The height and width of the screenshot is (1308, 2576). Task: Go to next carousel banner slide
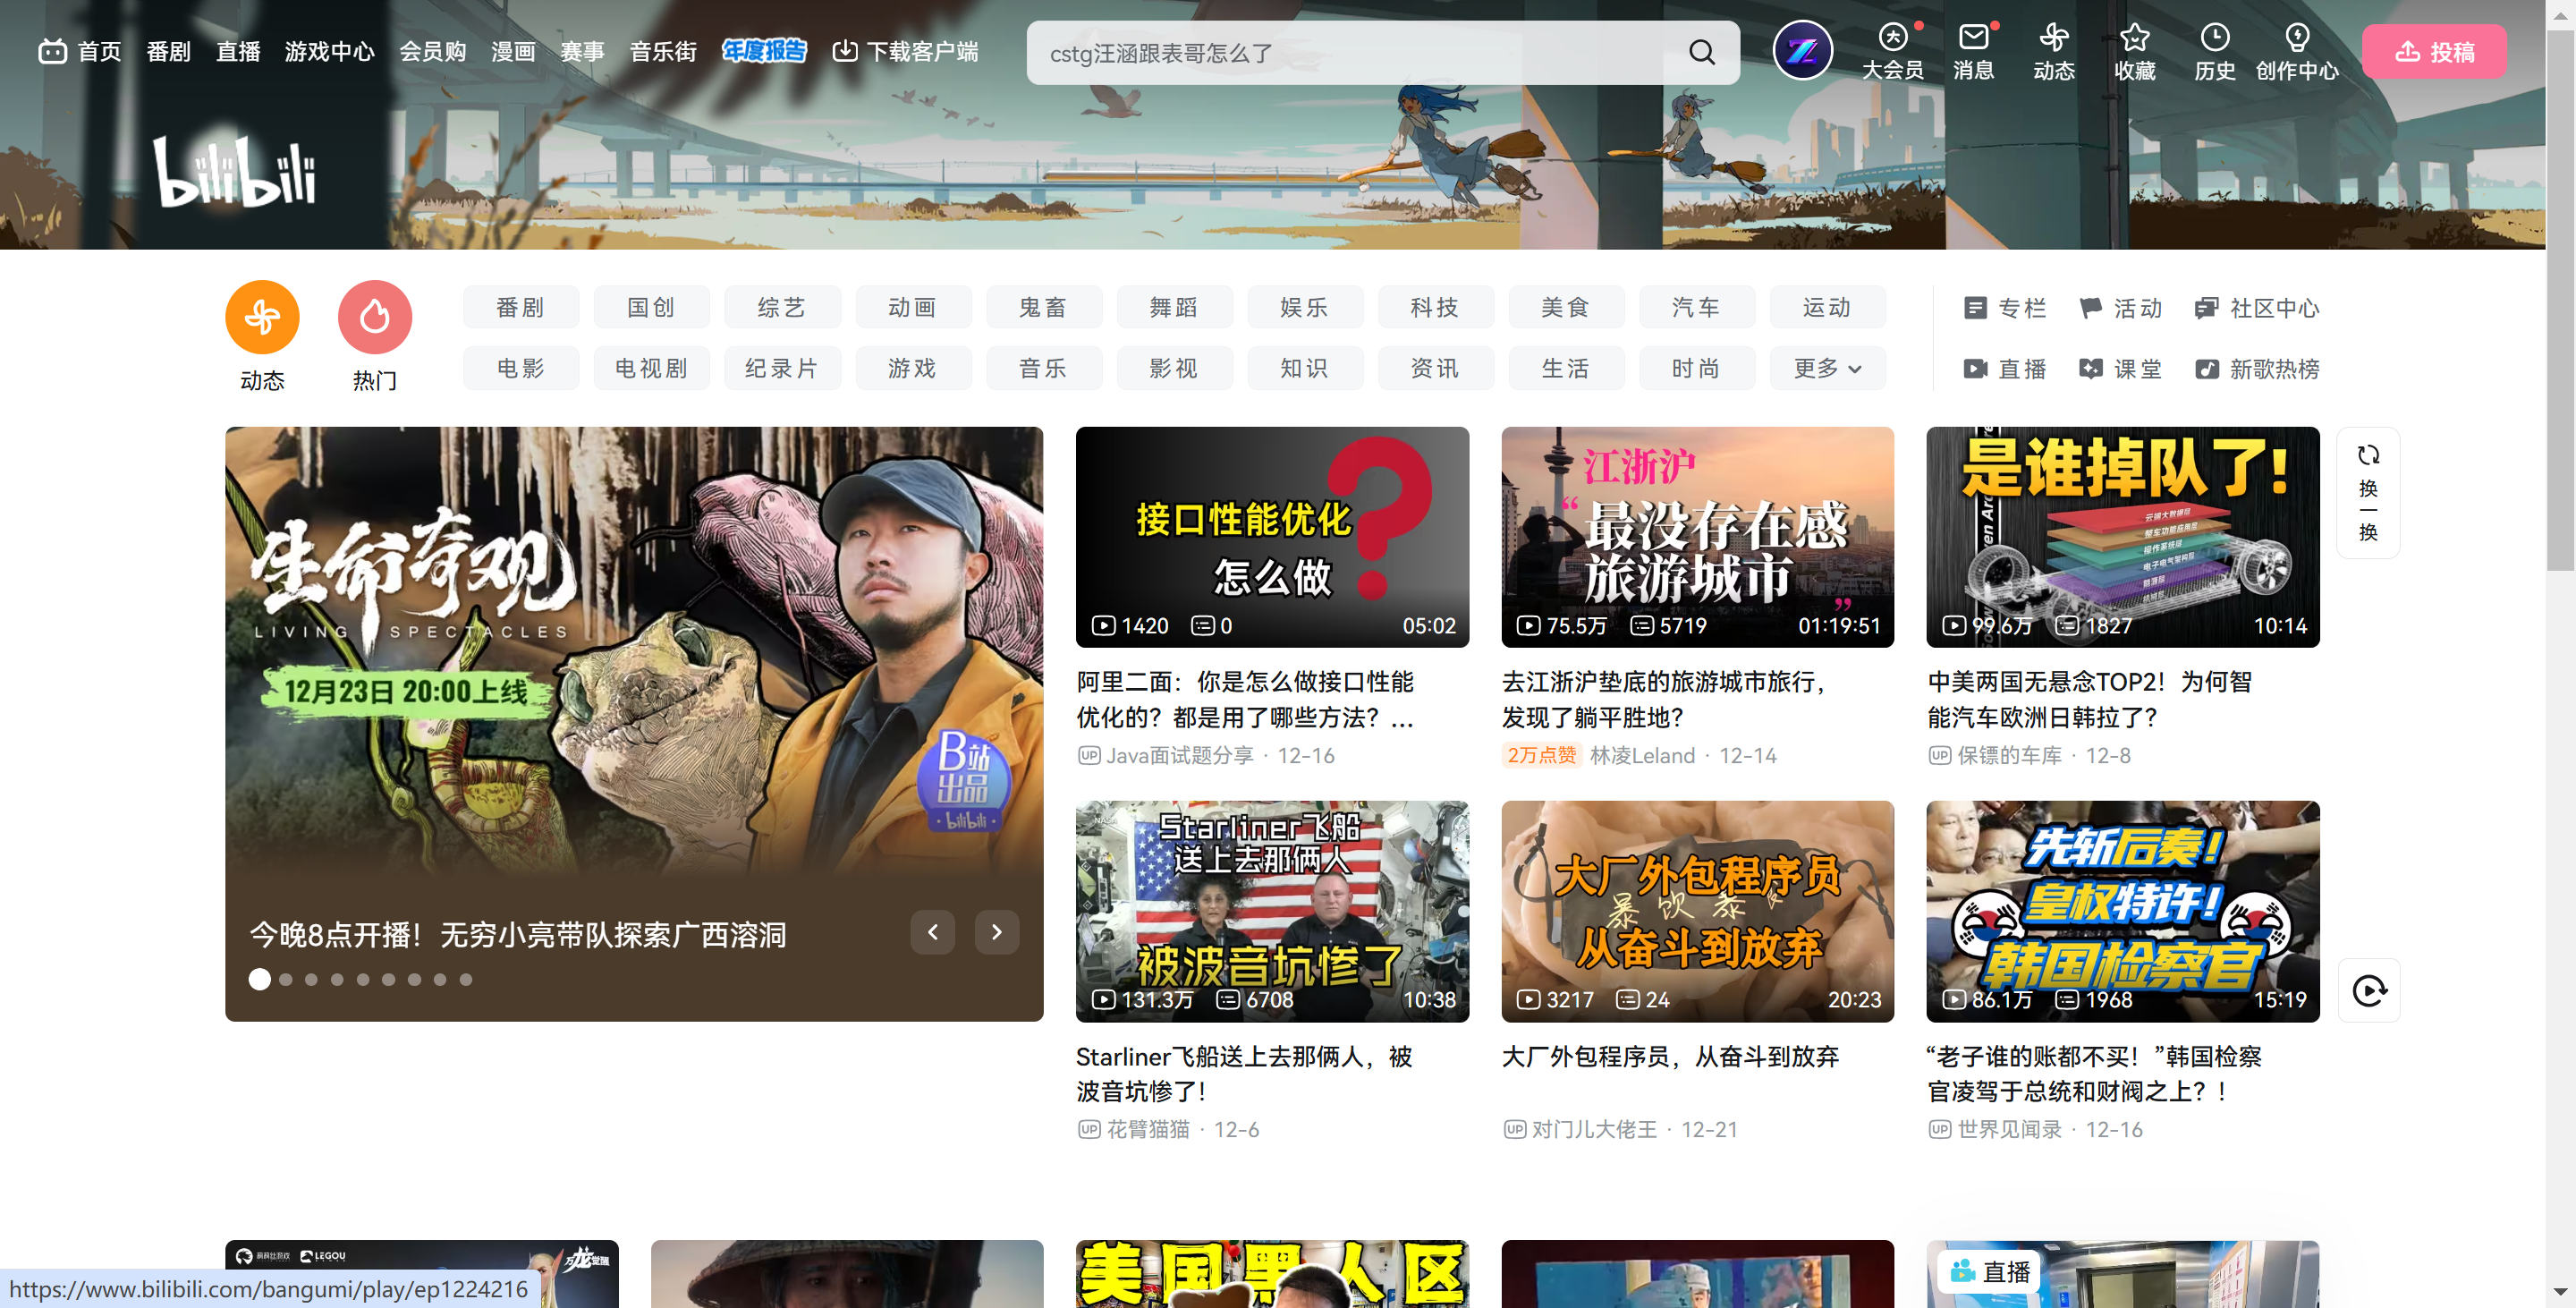(996, 932)
